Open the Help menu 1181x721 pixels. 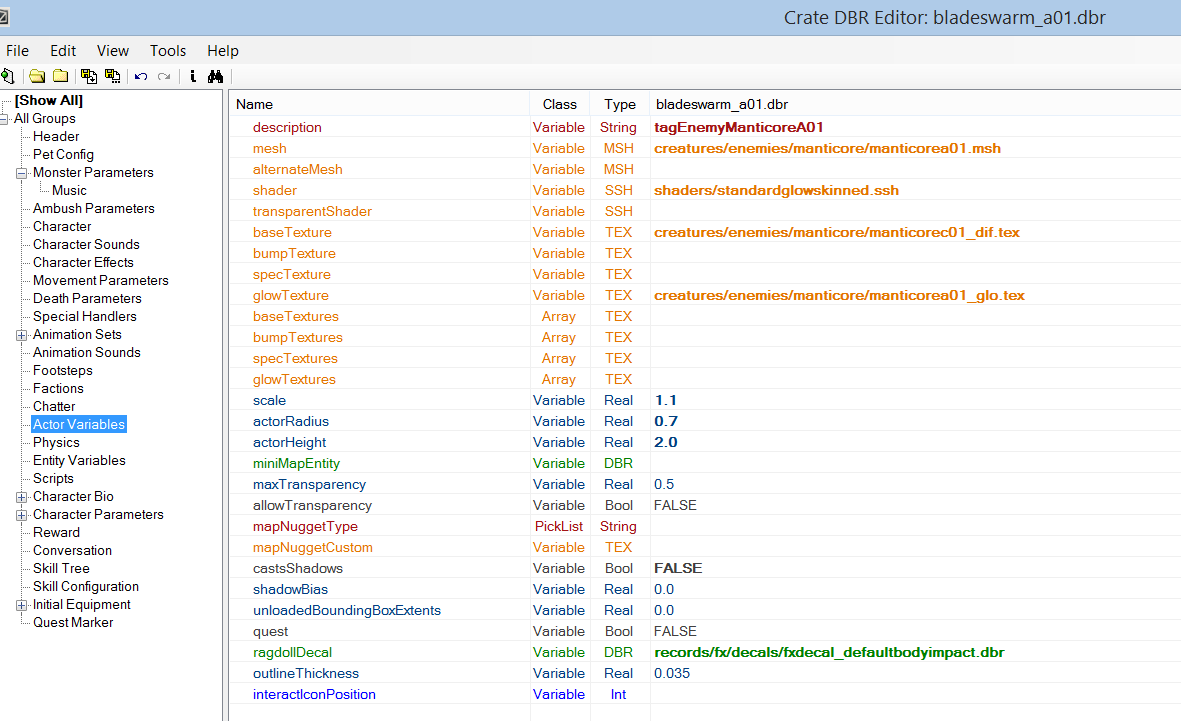coord(223,50)
